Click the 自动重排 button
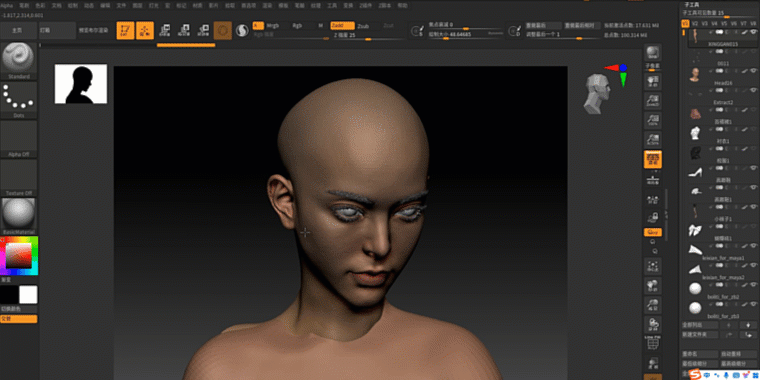This screenshot has width=760, height=380. 739,354
